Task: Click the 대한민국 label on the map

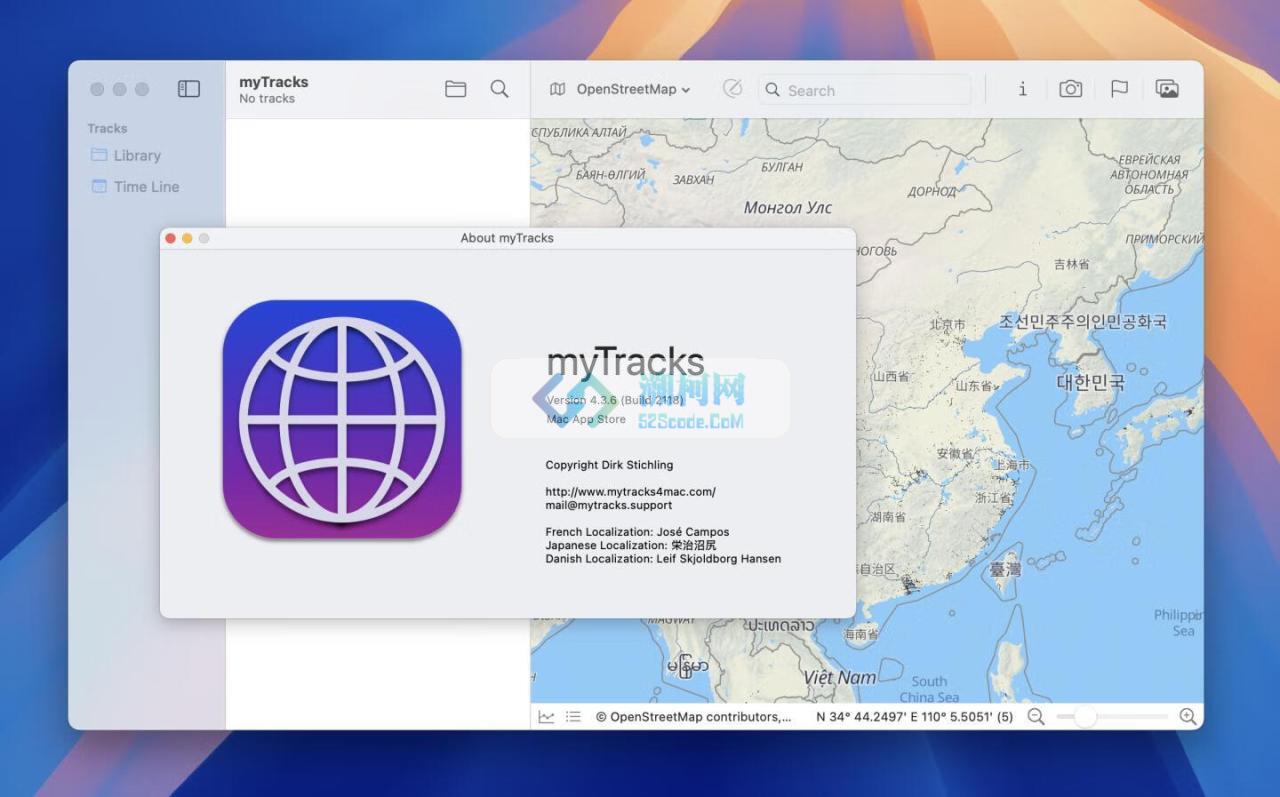Action: [x=1090, y=381]
